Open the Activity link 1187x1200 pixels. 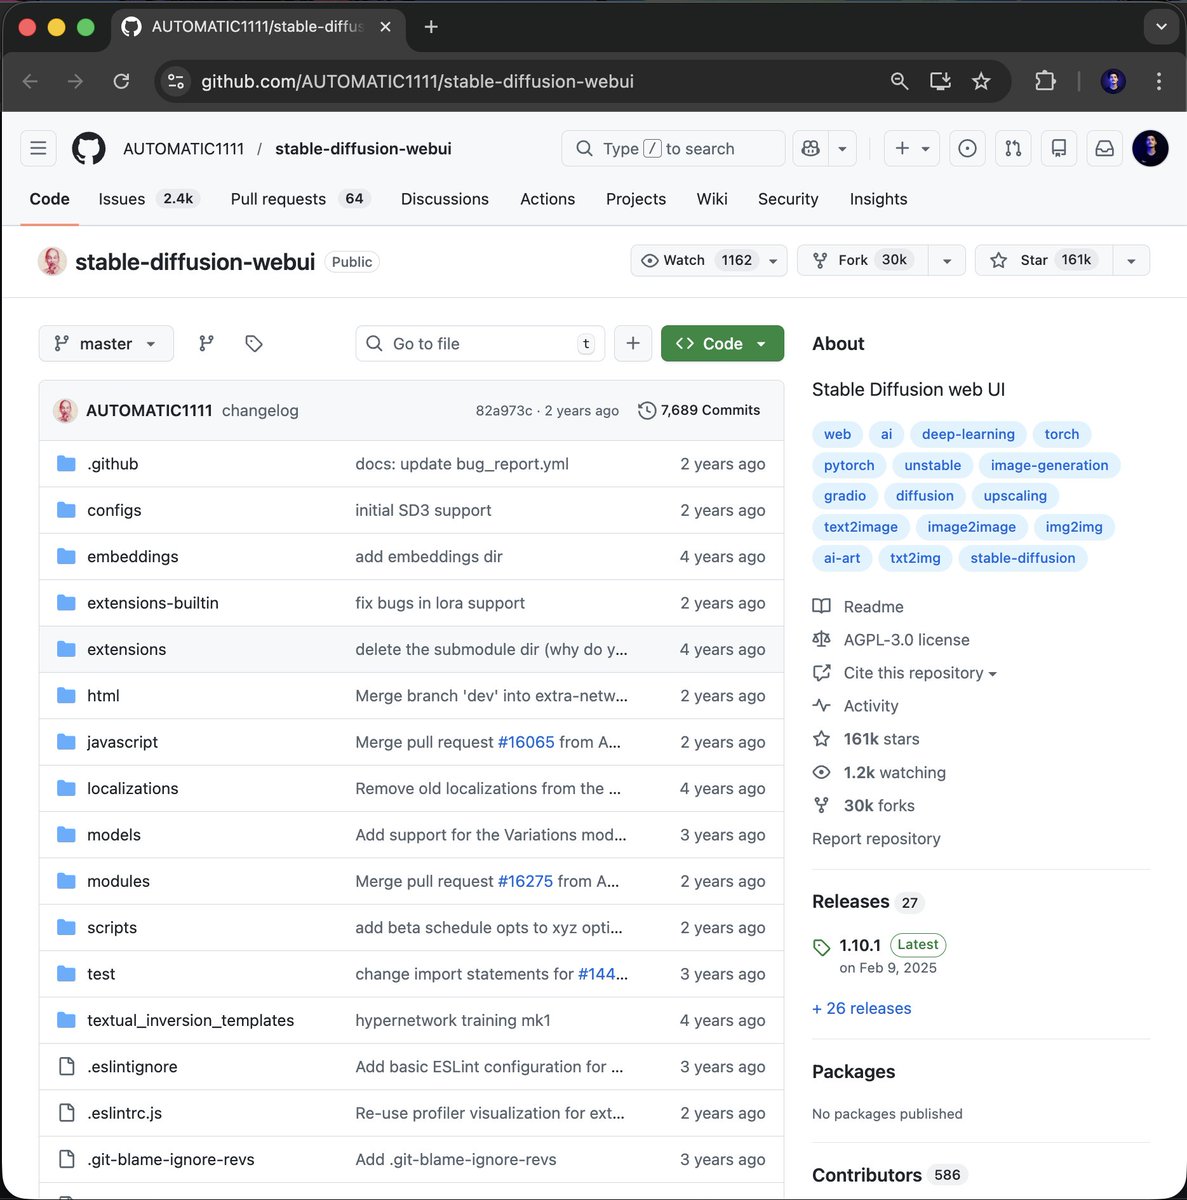click(x=871, y=706)
